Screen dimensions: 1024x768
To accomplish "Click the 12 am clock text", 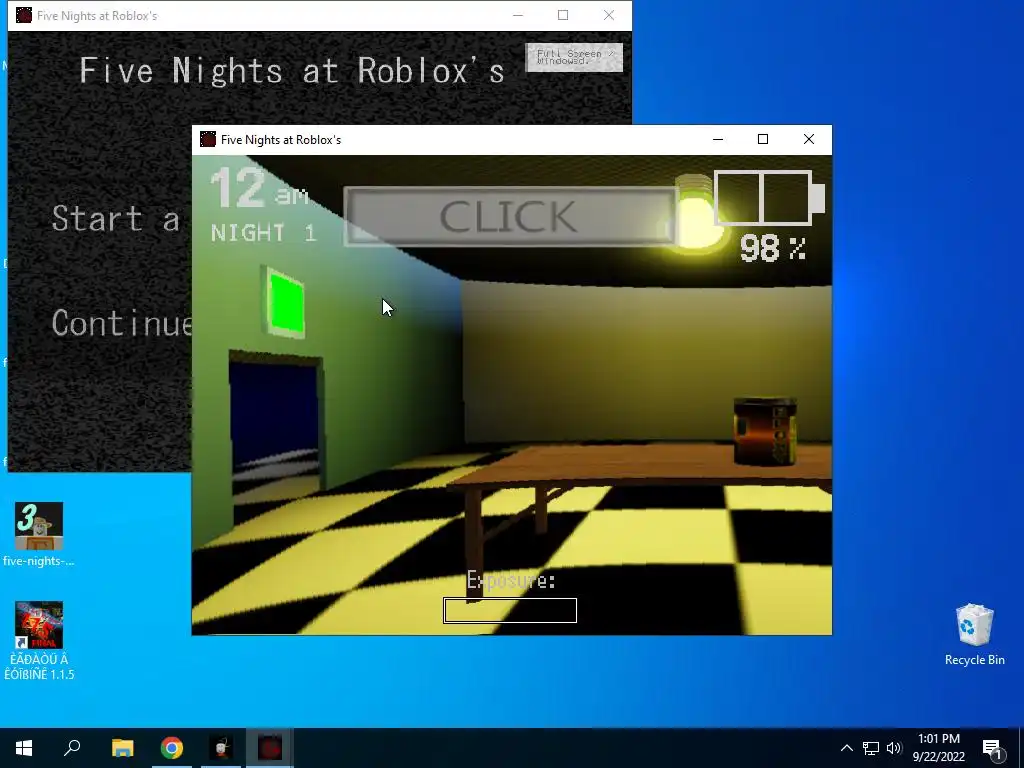I will tap(259, 189).
